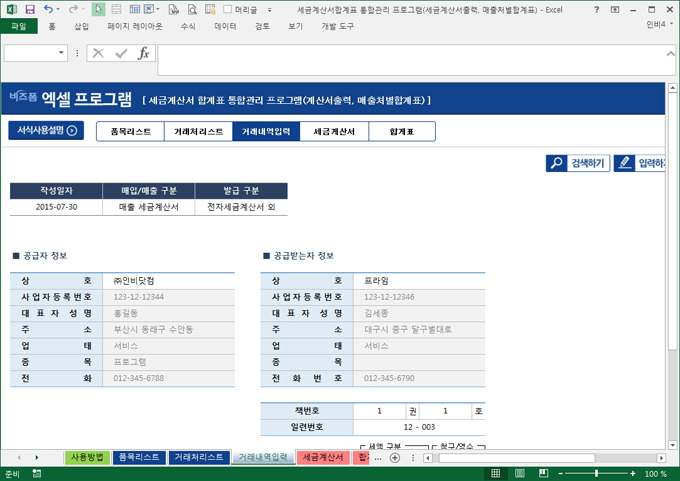Screen dimensions: 680x481
Task: Click the next sheet navigation arrow
Action: tap(37, 458)
